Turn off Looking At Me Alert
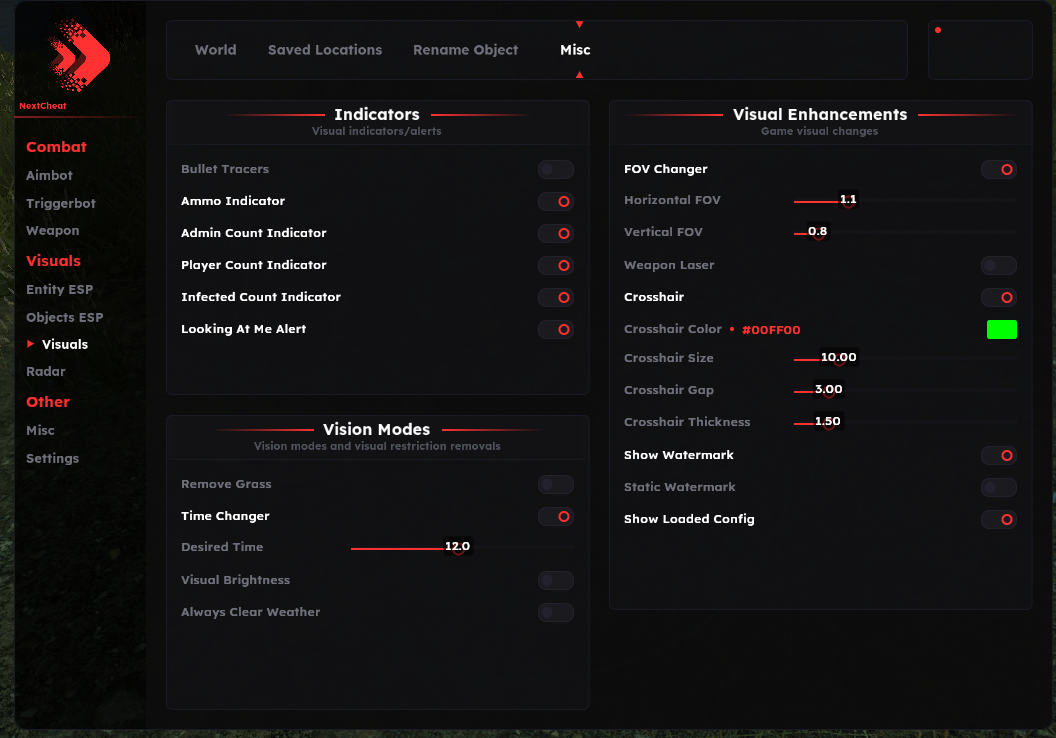Screen dimensions: 1056x738 click(x=556, y=329)
